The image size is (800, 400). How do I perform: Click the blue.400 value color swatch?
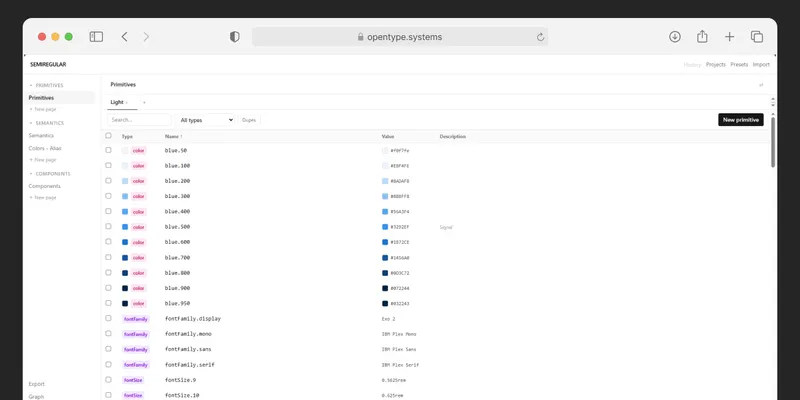pos(385,212)
